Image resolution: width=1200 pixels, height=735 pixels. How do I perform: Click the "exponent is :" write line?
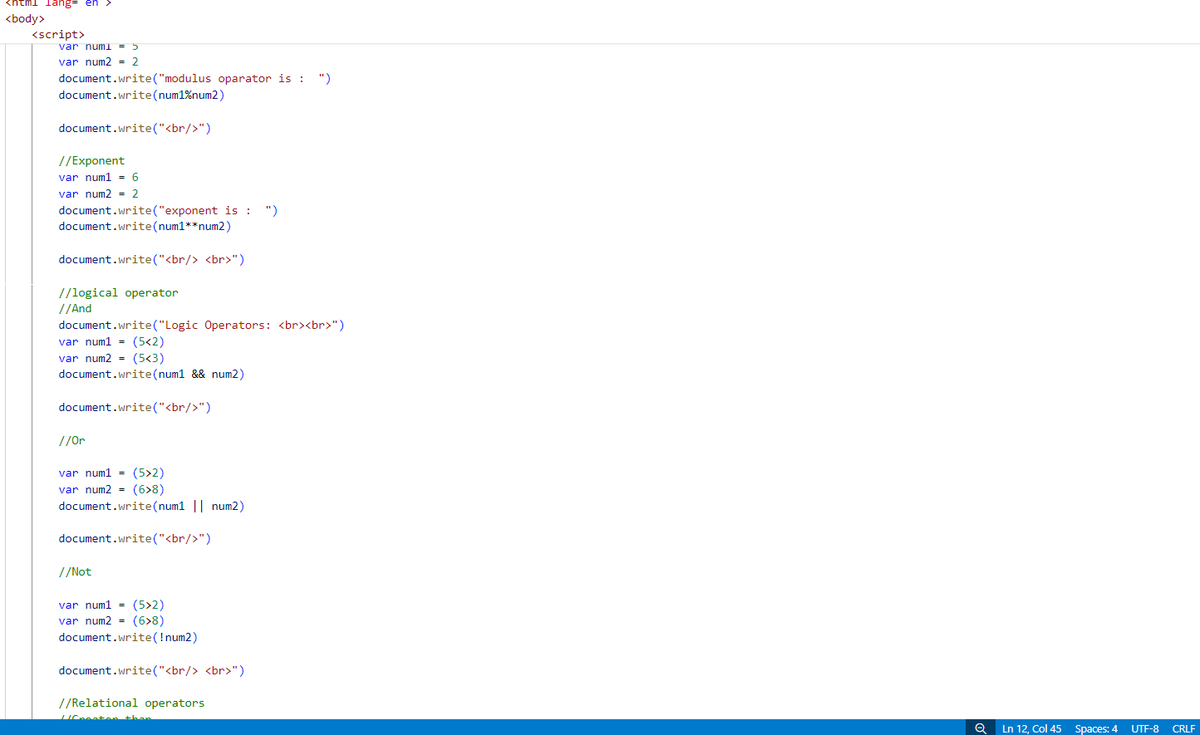[x=168, y=210]
